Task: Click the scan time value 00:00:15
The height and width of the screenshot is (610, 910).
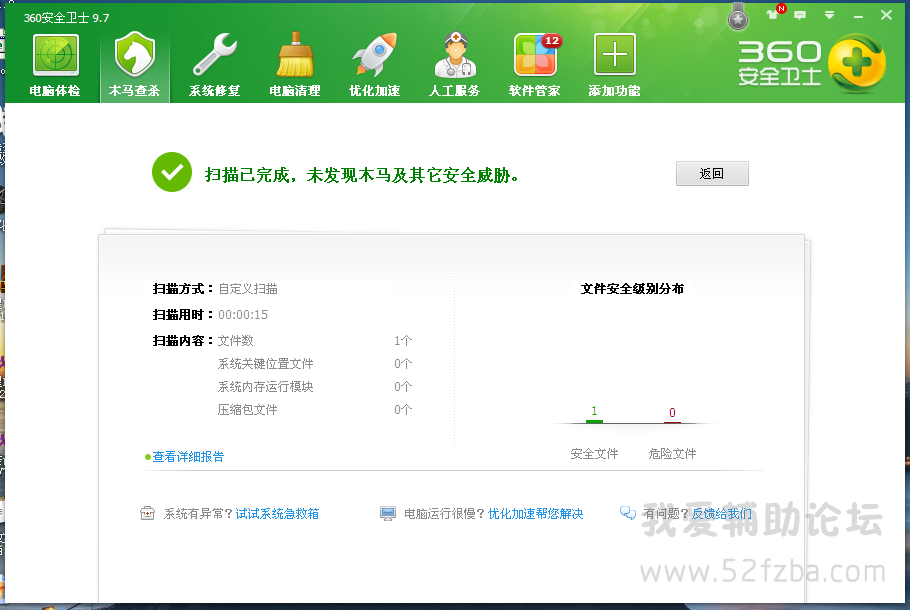Action: 243,315
